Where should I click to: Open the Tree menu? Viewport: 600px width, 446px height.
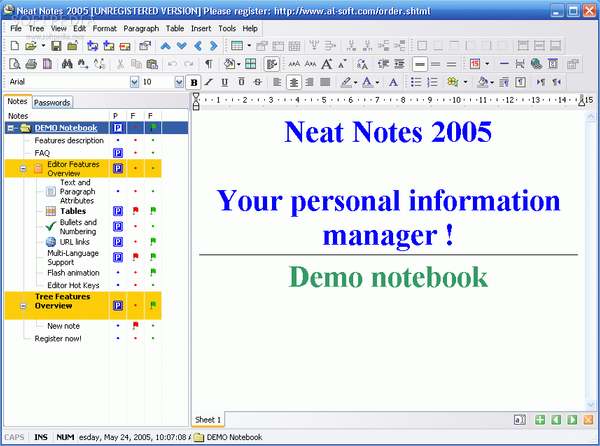coord(36,29)
